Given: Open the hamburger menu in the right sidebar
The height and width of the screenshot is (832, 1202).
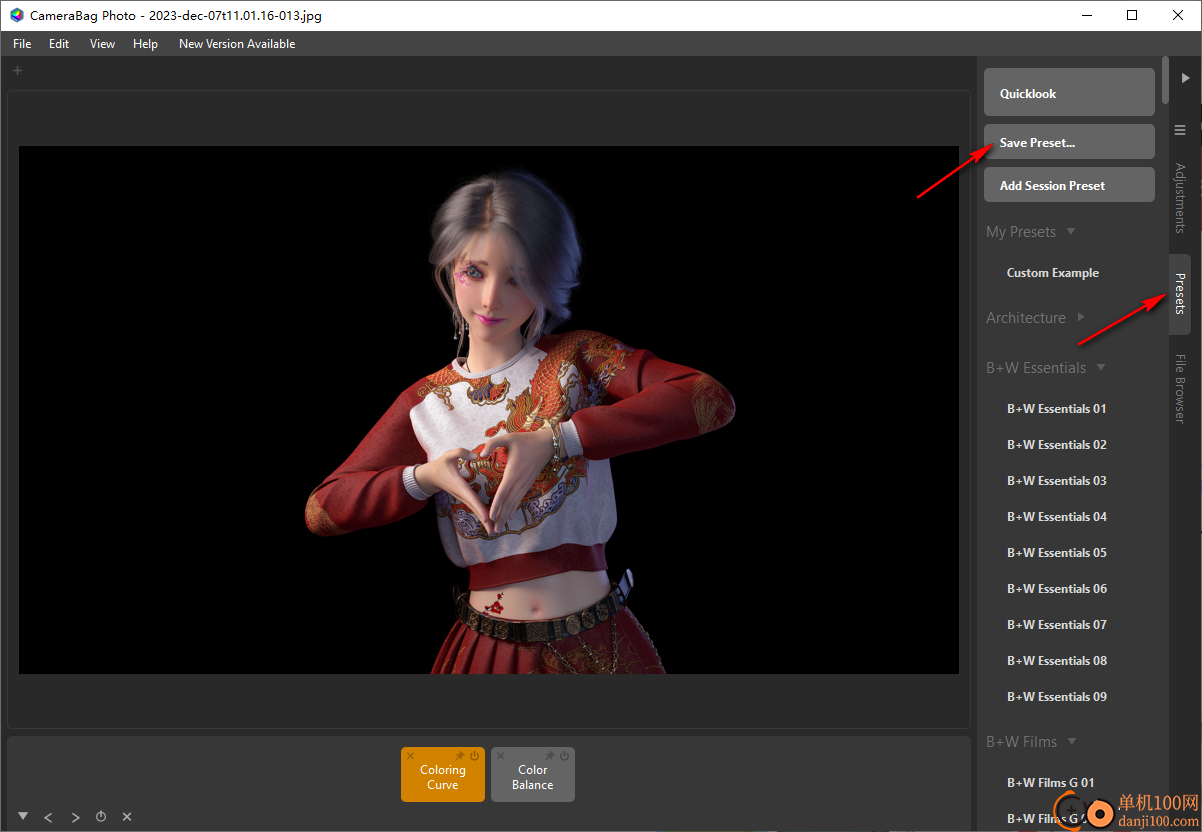Looking at the screenshot, I should click(x=1180, y=130).
